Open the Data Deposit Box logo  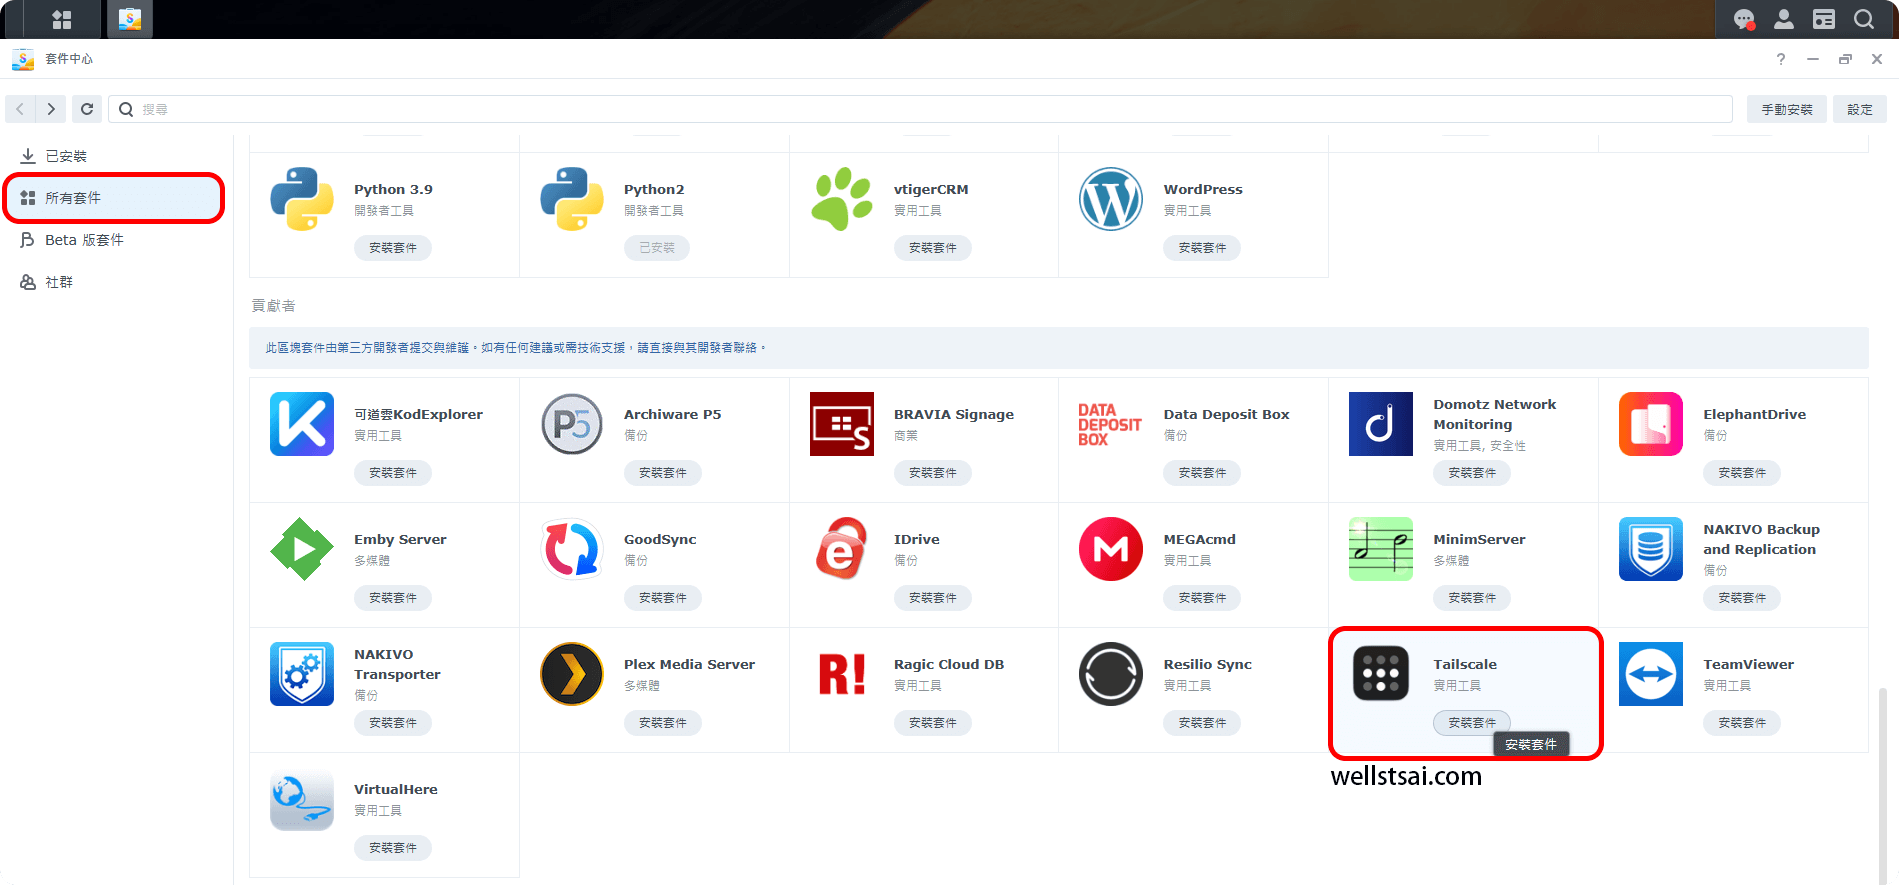pos(1111,424)
